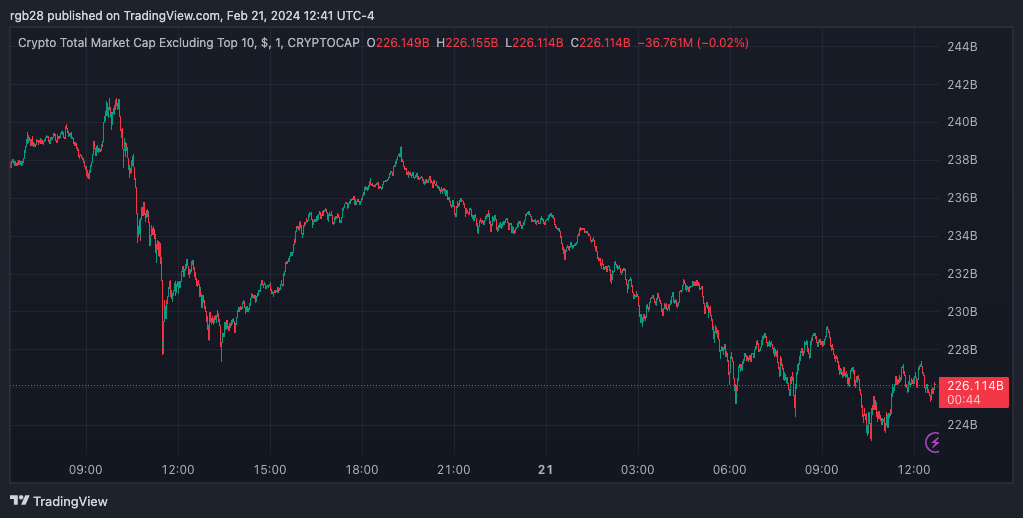Click the High value H226.155B

click(466, 43)
